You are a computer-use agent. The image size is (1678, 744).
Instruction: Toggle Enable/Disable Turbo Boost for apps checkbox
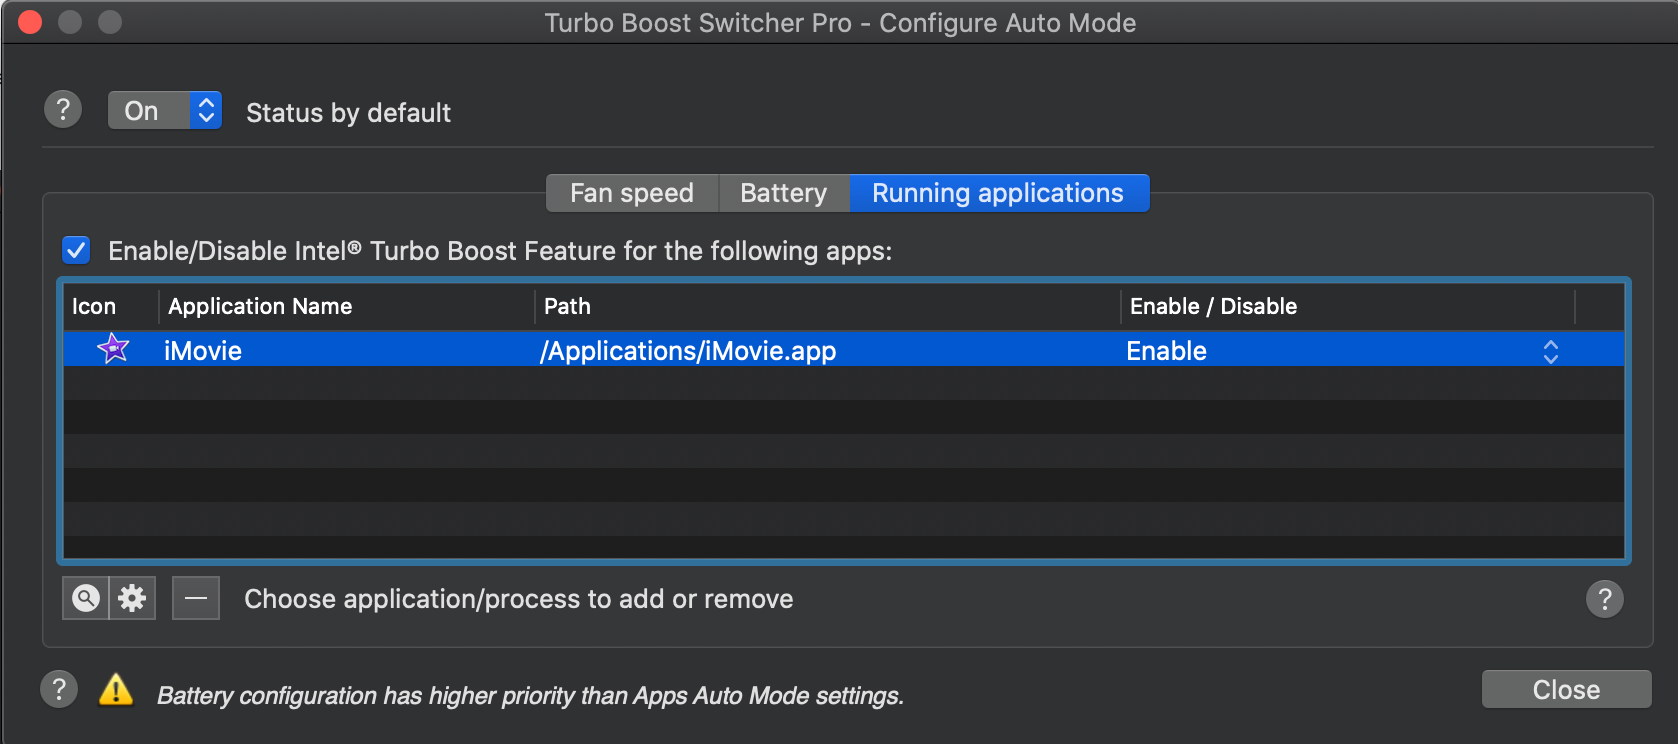[x=76, y=250]
